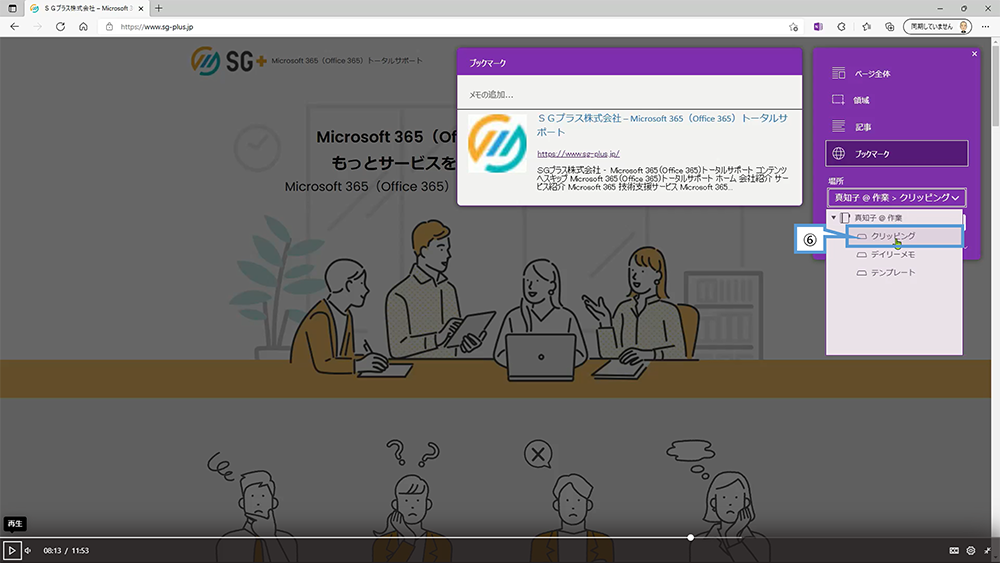Click the bookmark preview logo thumbnail
1000x563 pixels.
497,143
